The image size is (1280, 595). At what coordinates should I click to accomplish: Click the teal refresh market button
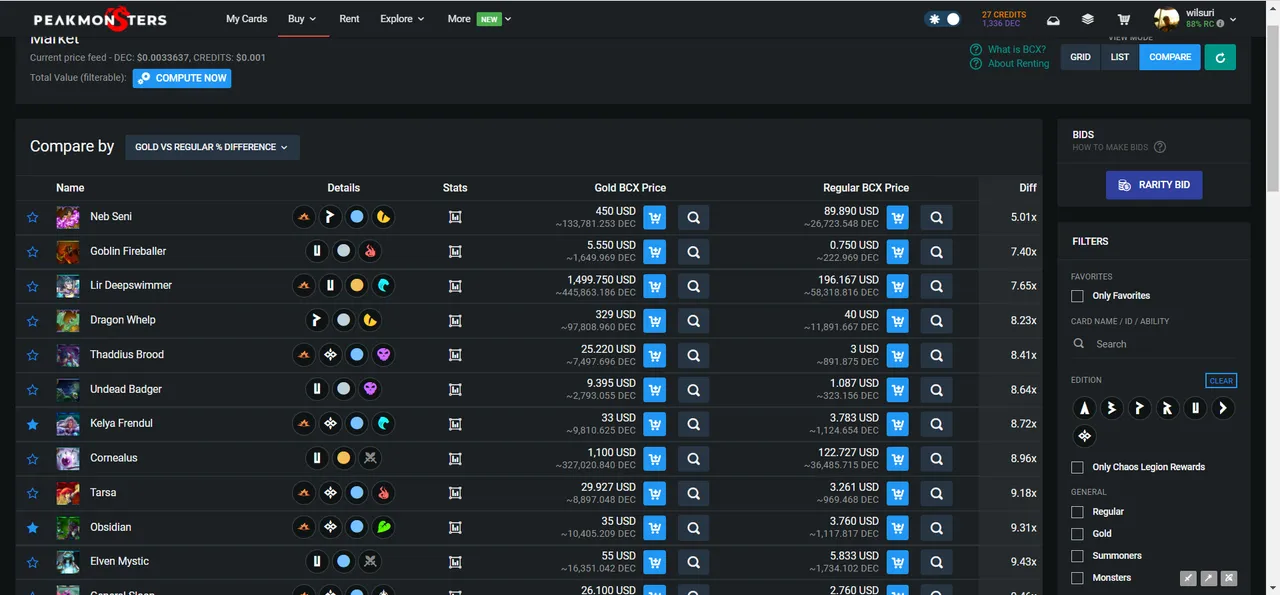1220,57
